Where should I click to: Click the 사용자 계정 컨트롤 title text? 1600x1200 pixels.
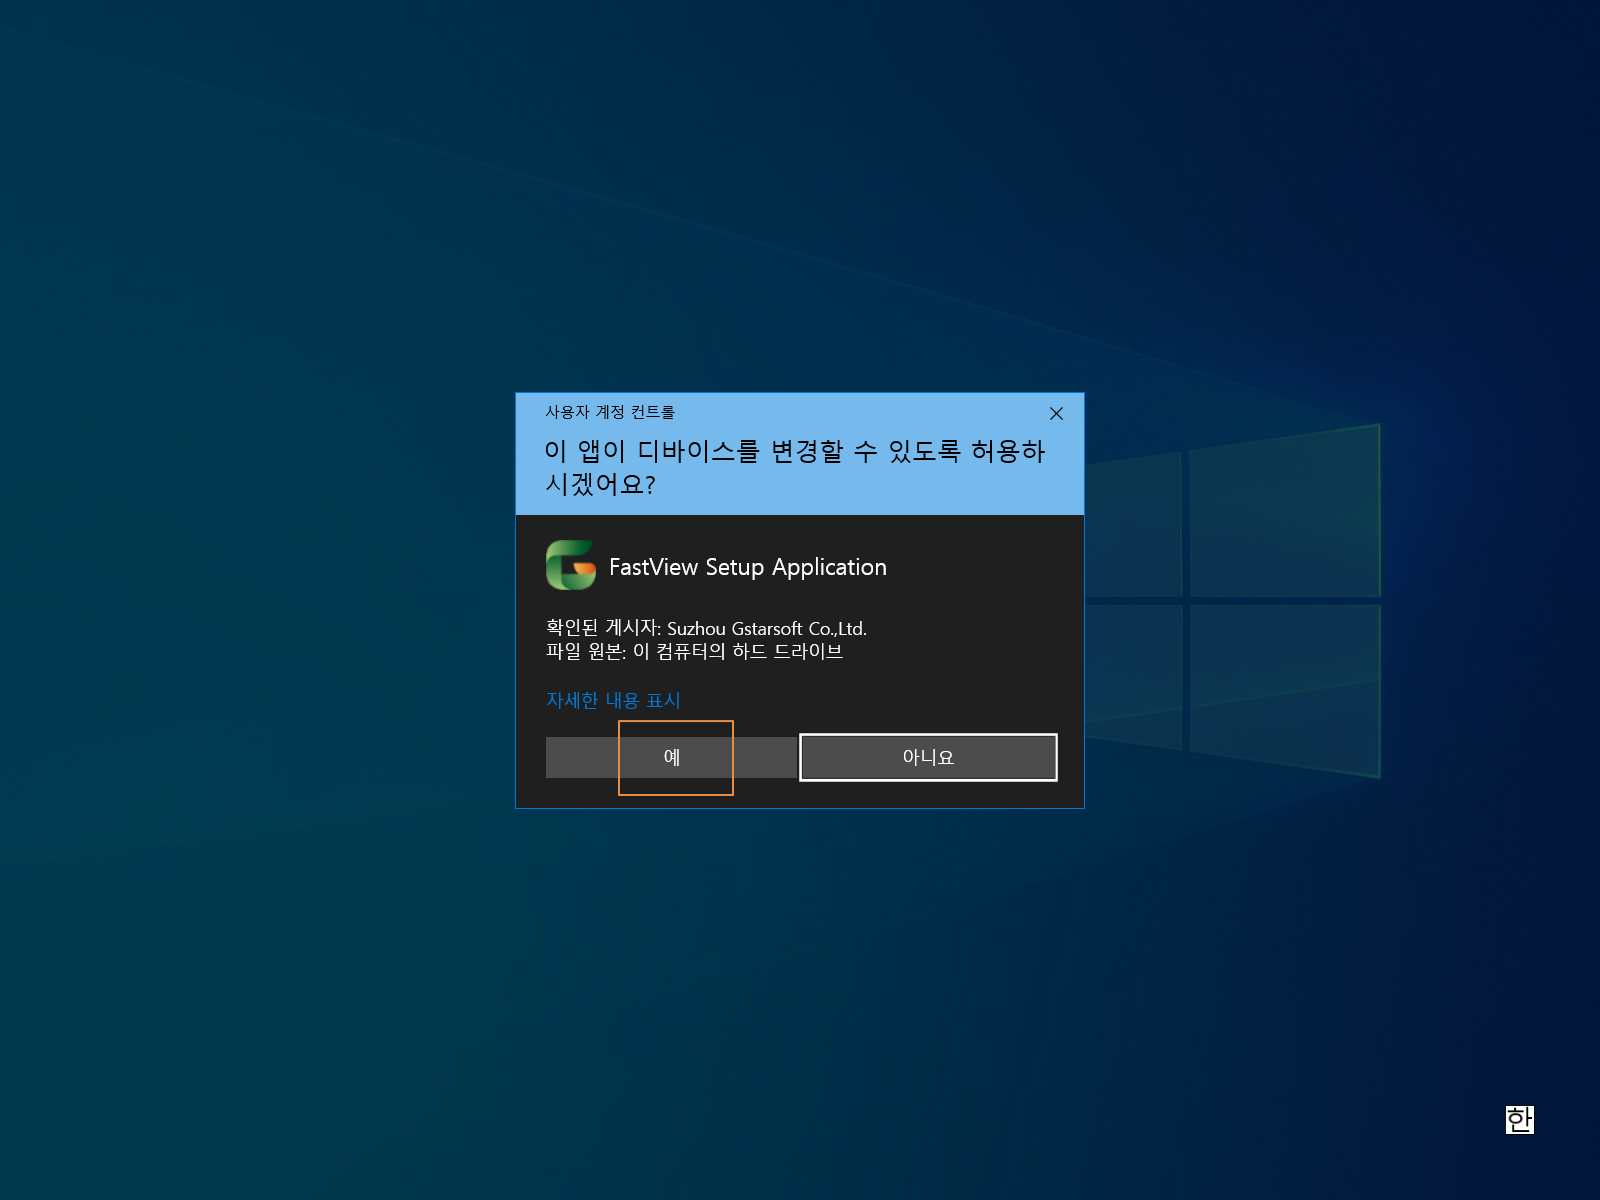610,412
